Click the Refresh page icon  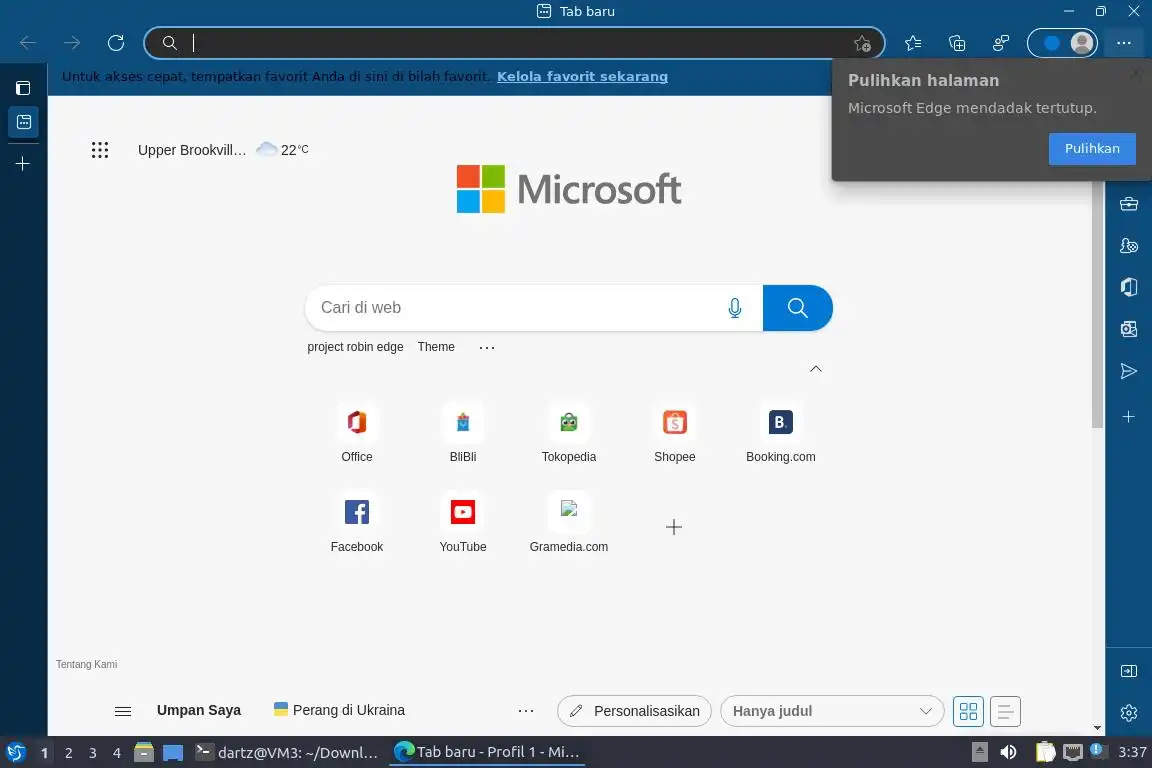coord(116,43)
